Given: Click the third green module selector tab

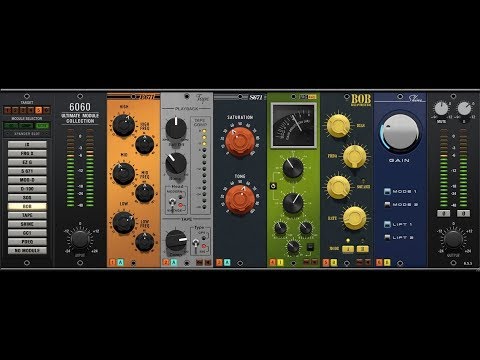Looking at the screenshot, I should [42, 126].
